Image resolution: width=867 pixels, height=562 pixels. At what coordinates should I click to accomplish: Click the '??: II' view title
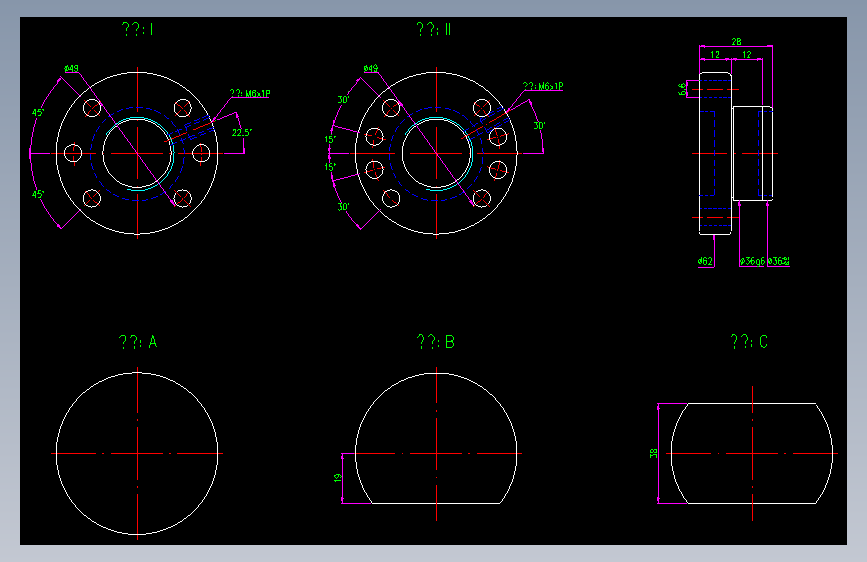(x=434, y=29)
